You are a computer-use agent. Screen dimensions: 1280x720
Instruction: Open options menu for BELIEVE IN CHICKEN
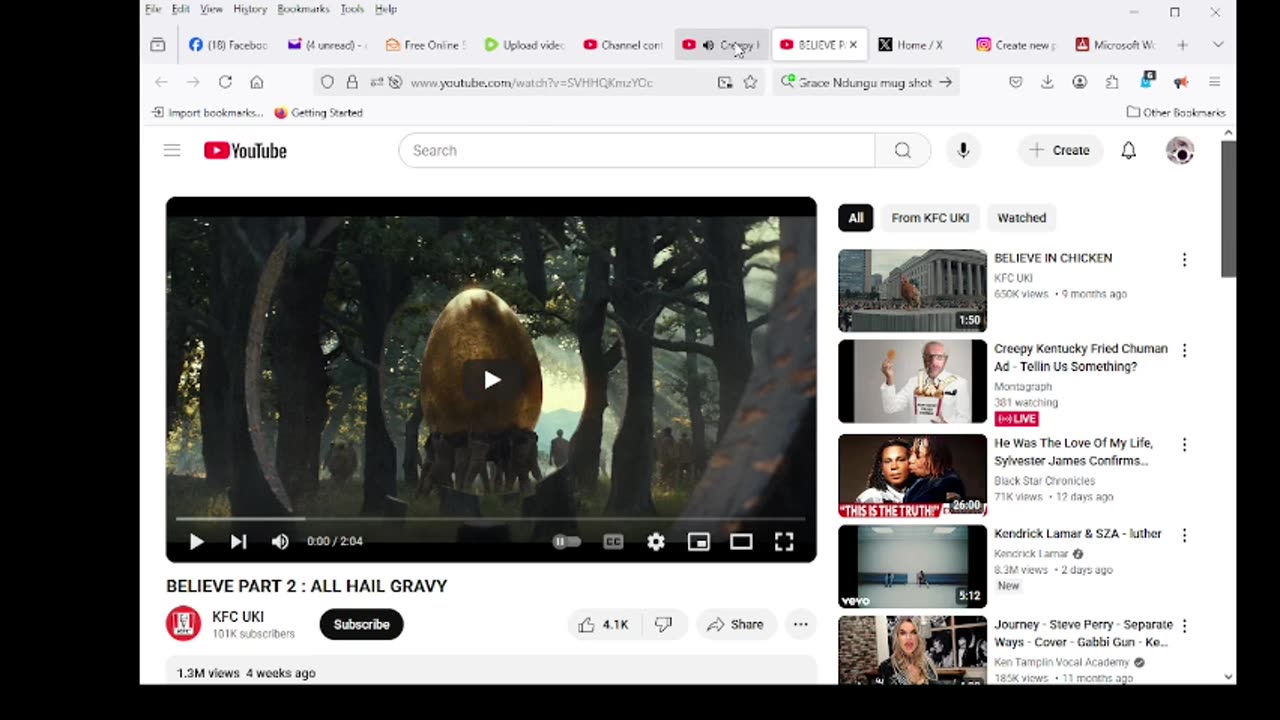[1184, 260]
